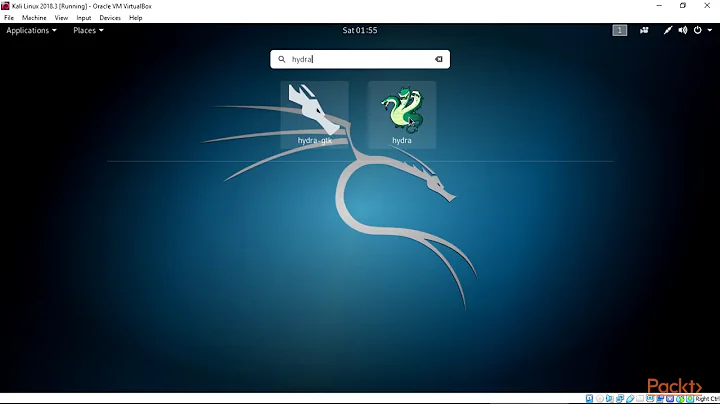Launch the hydra application
Image resolution: width=720 pixels, height=404 pixels.
(402, 115)
